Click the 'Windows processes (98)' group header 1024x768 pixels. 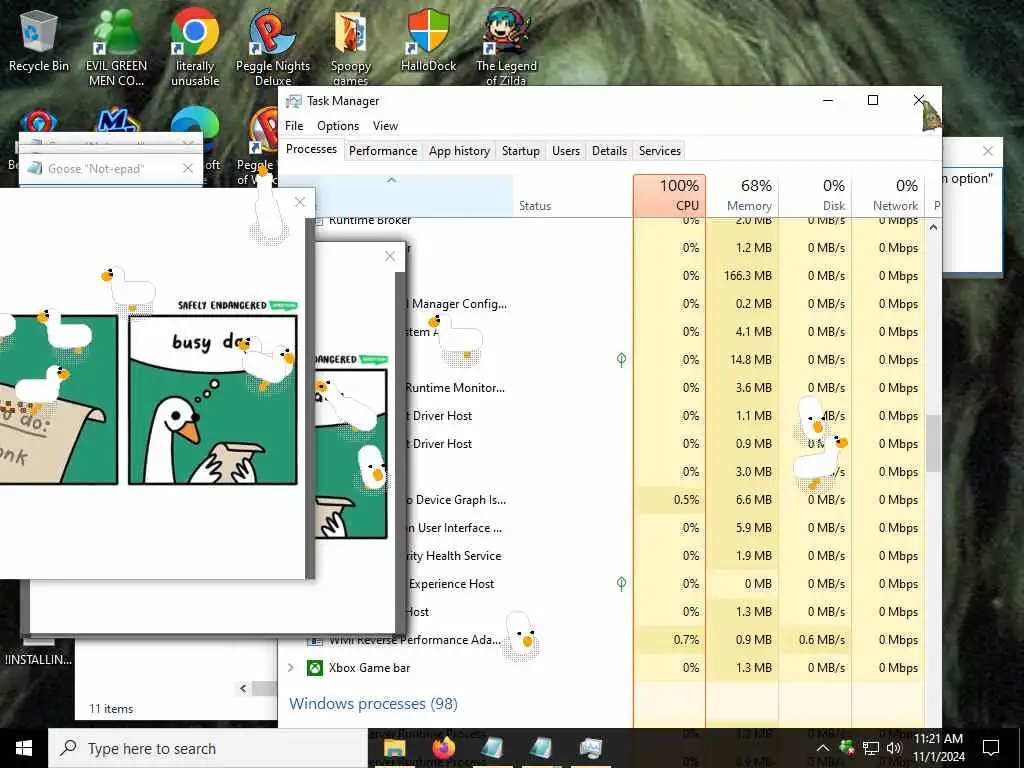pos(374,703)
